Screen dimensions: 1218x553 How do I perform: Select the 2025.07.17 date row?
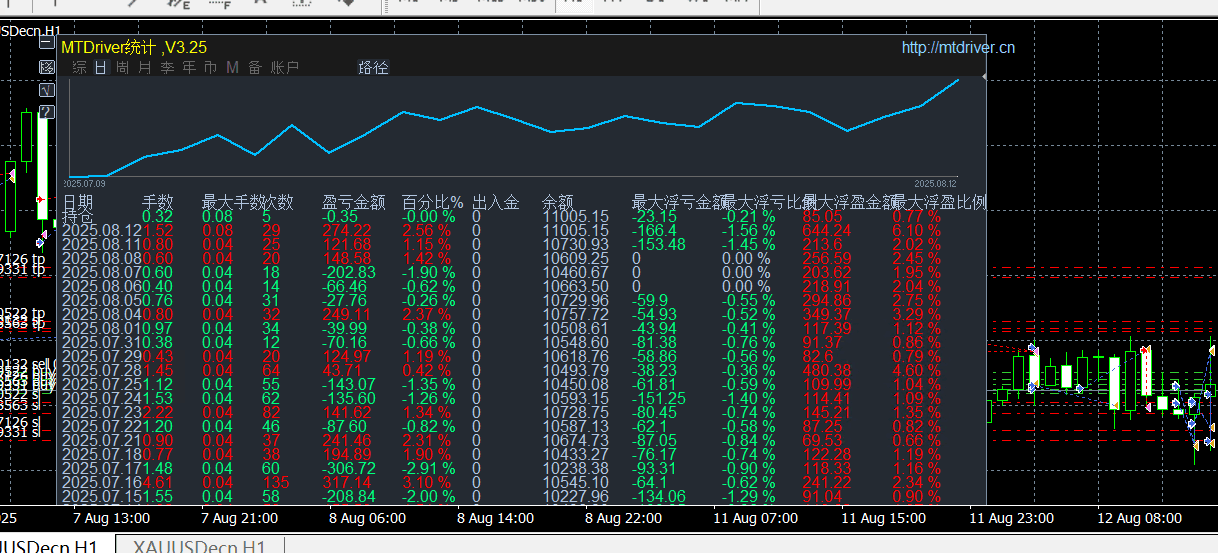pos(101,468)
